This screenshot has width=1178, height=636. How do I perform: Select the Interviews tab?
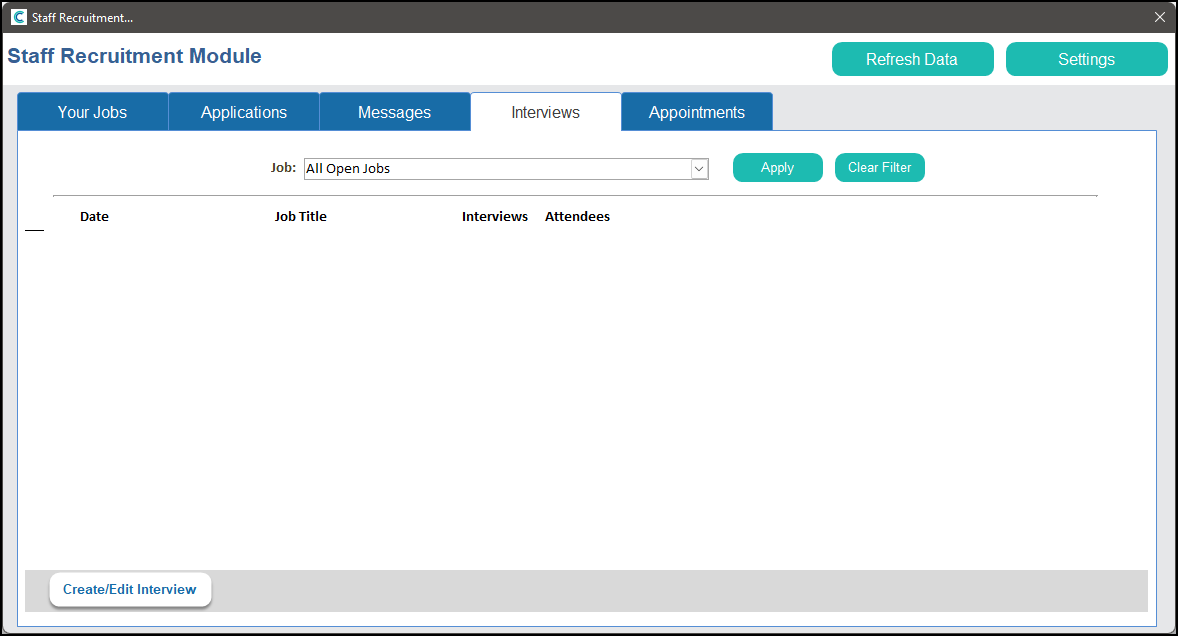point(545,112)
